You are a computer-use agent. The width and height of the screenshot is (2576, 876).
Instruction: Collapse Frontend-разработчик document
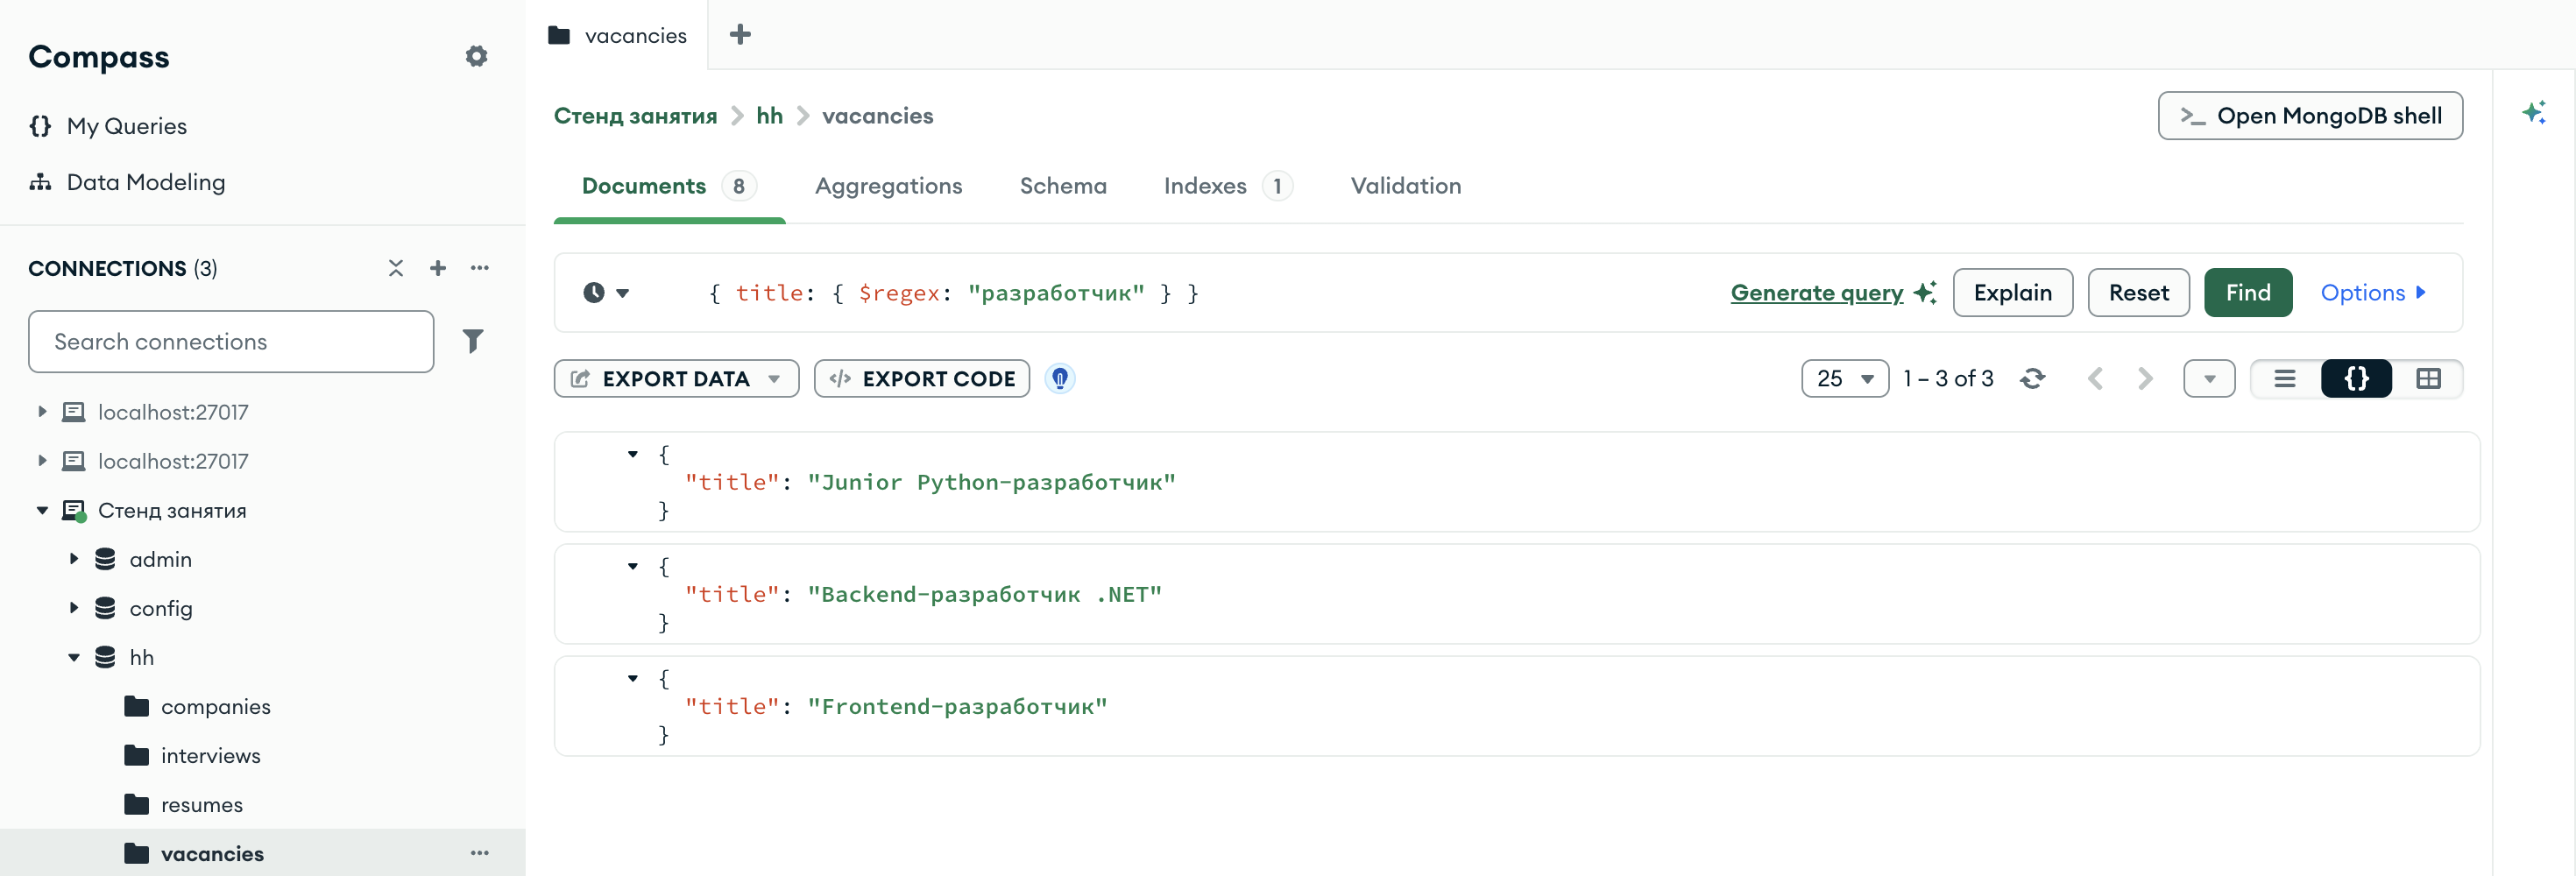point(633,678)
